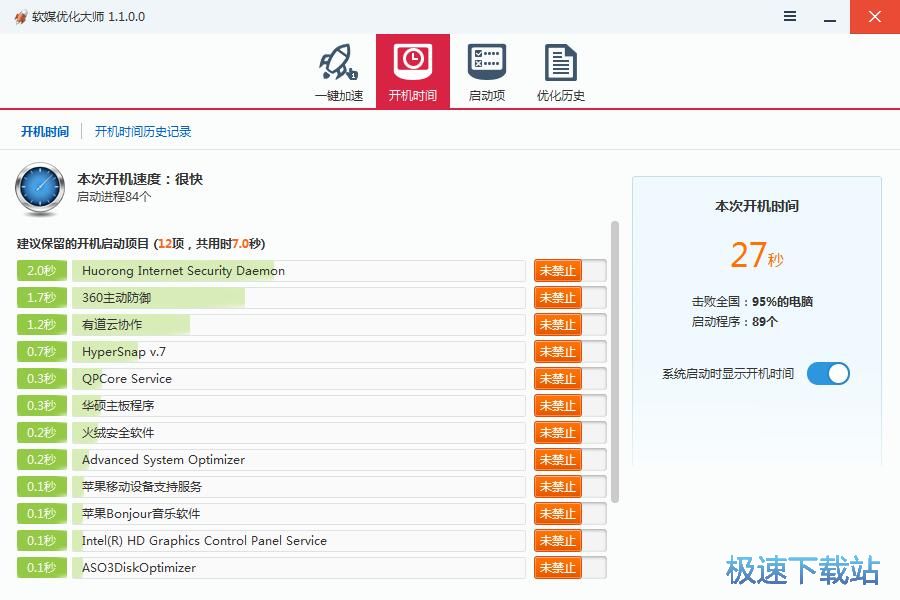The width and height of the screenshot is (900, 600).
Task: Toggle 未禁止 for Advanced System Optimizer
Action: (x=570, y=459)
